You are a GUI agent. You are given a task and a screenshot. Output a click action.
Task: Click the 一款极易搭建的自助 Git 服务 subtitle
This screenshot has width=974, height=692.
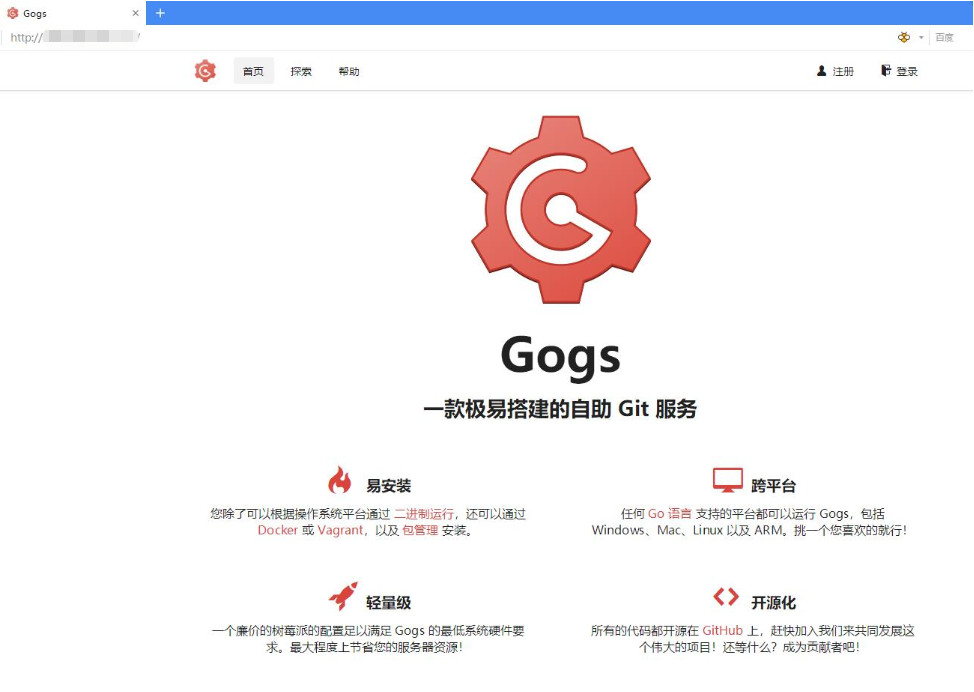(560, 409)
